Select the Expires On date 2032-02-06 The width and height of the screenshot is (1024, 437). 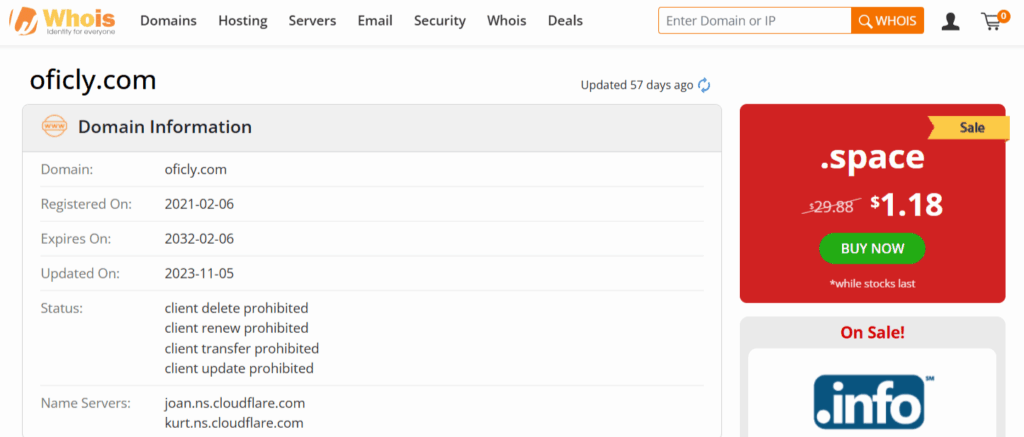199,239
